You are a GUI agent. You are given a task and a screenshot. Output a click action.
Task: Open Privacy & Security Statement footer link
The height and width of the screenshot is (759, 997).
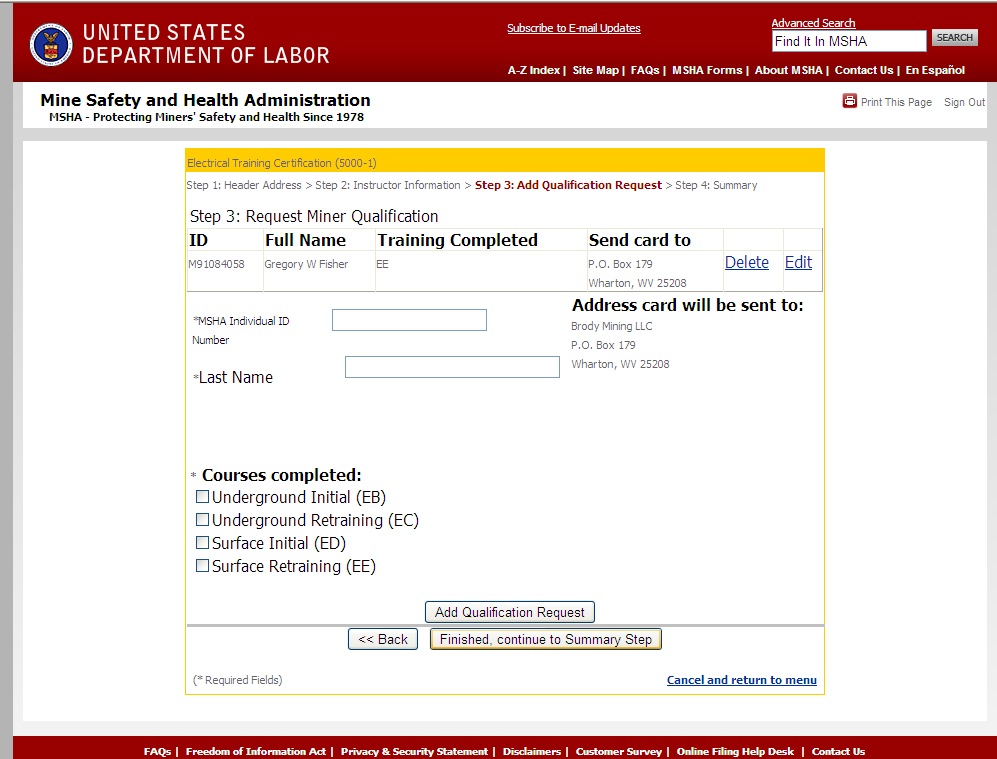click(414, 751)
